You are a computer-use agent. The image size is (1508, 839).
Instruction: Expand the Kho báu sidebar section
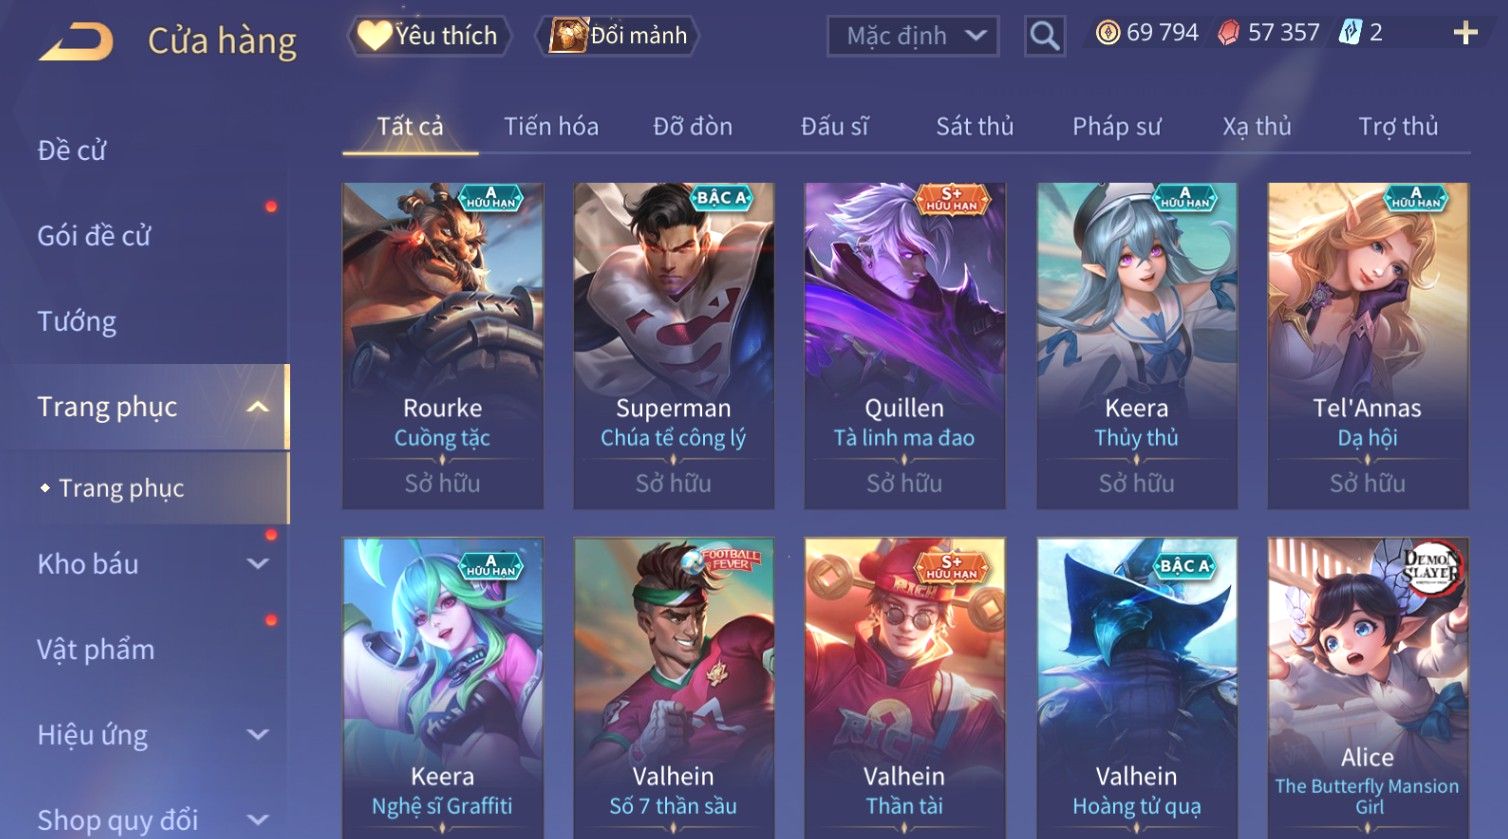tap(258, 564)
